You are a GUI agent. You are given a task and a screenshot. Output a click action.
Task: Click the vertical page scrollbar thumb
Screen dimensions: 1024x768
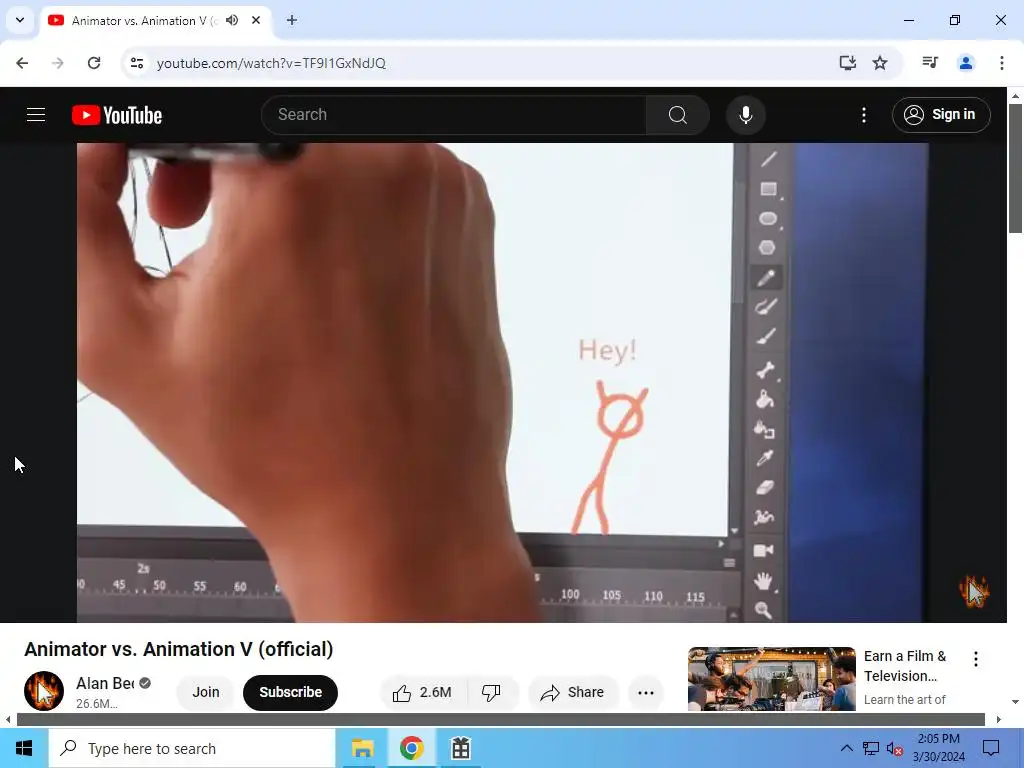1015,168
